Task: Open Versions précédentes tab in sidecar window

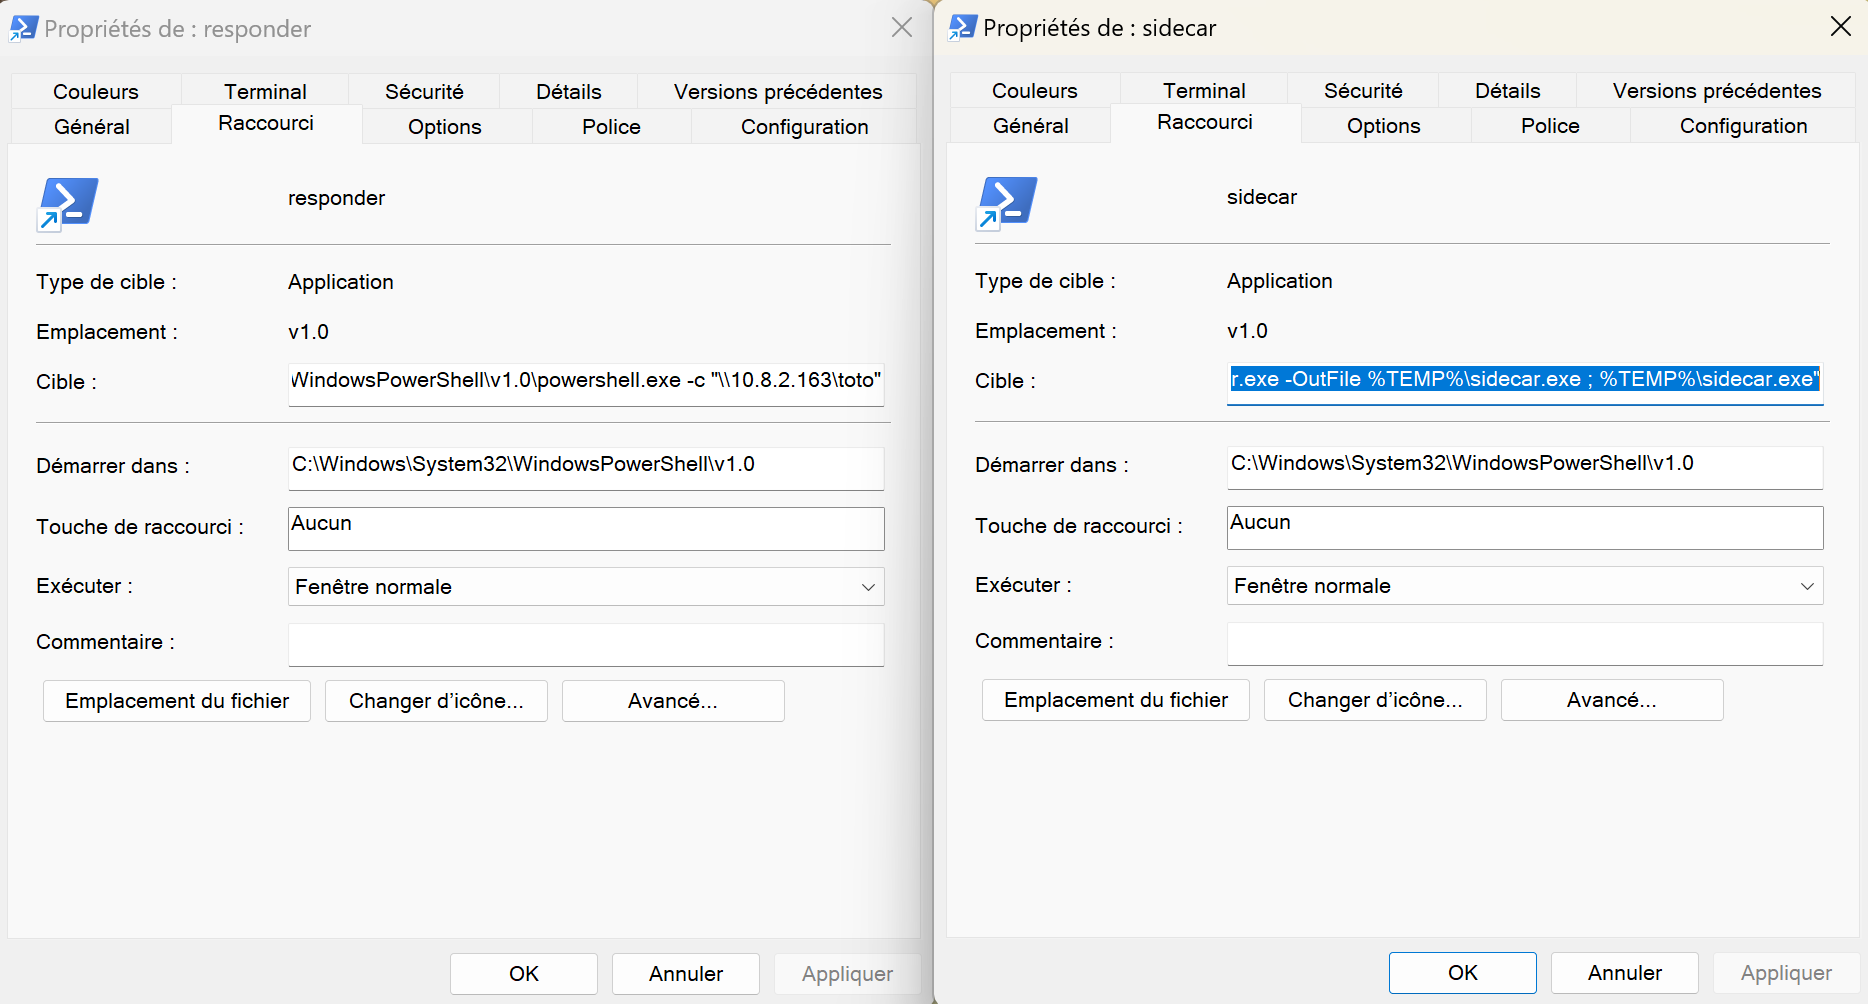Action: 1717,90
